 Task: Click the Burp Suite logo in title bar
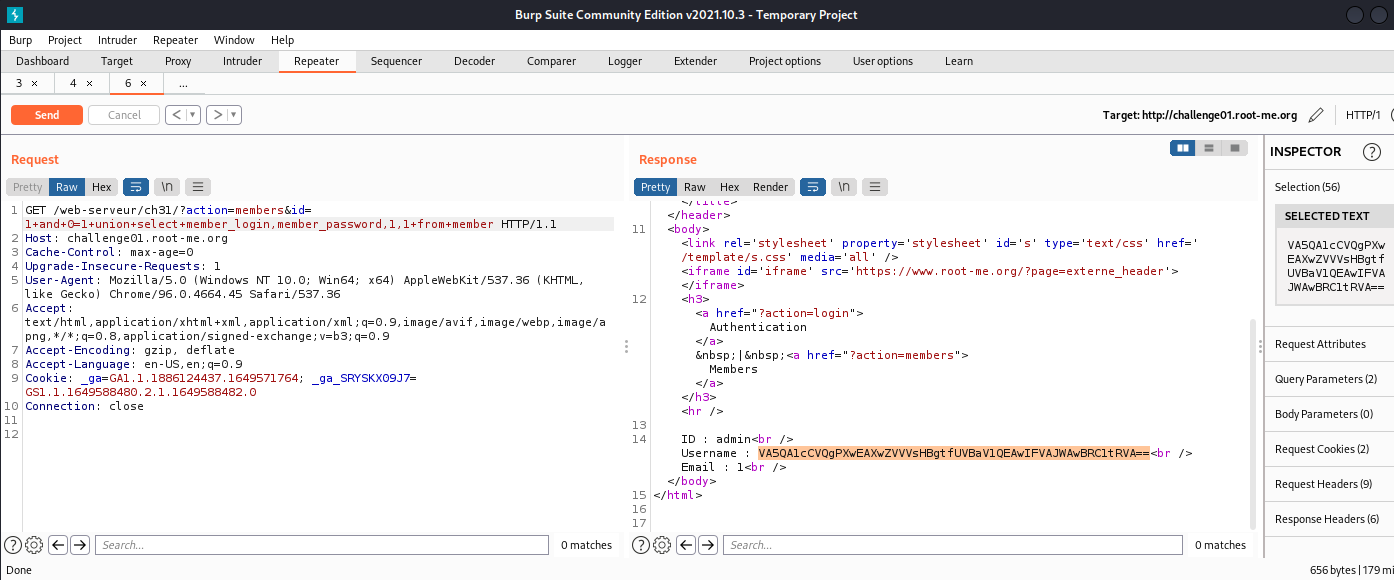[x=15, y=14]
